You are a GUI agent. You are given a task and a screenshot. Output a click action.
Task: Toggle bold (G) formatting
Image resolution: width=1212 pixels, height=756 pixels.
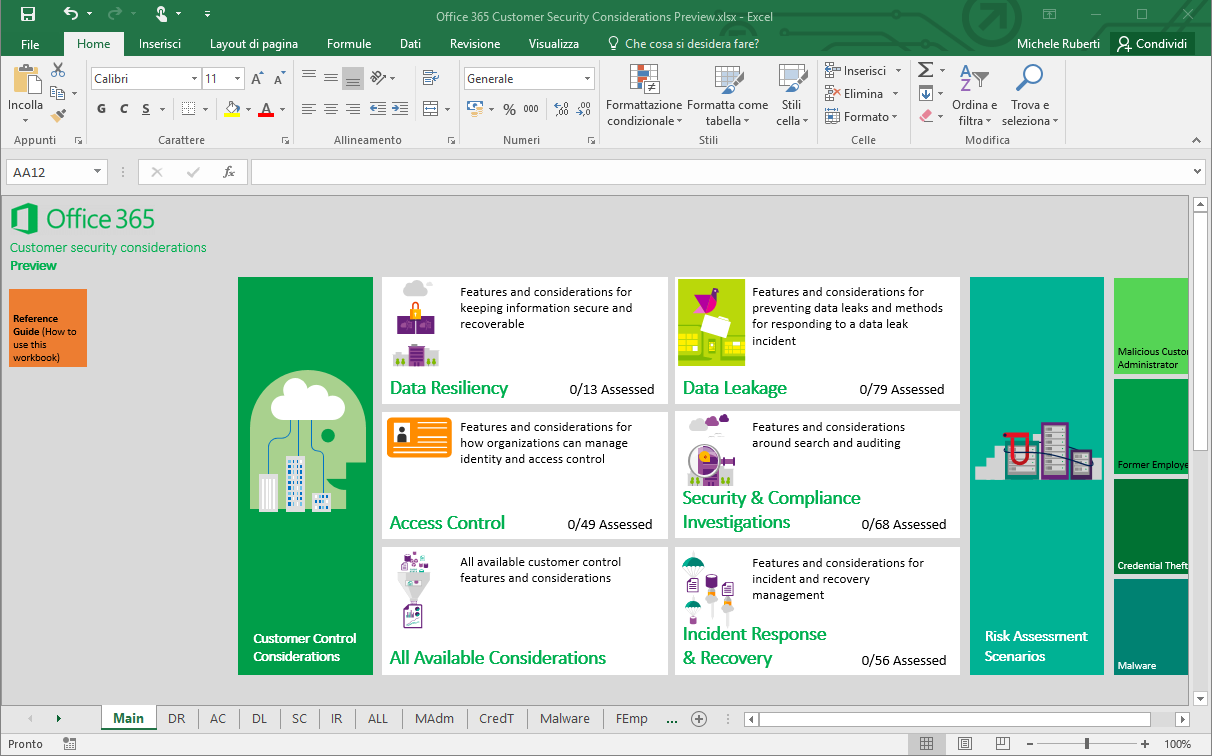click(x=102, y=109)
